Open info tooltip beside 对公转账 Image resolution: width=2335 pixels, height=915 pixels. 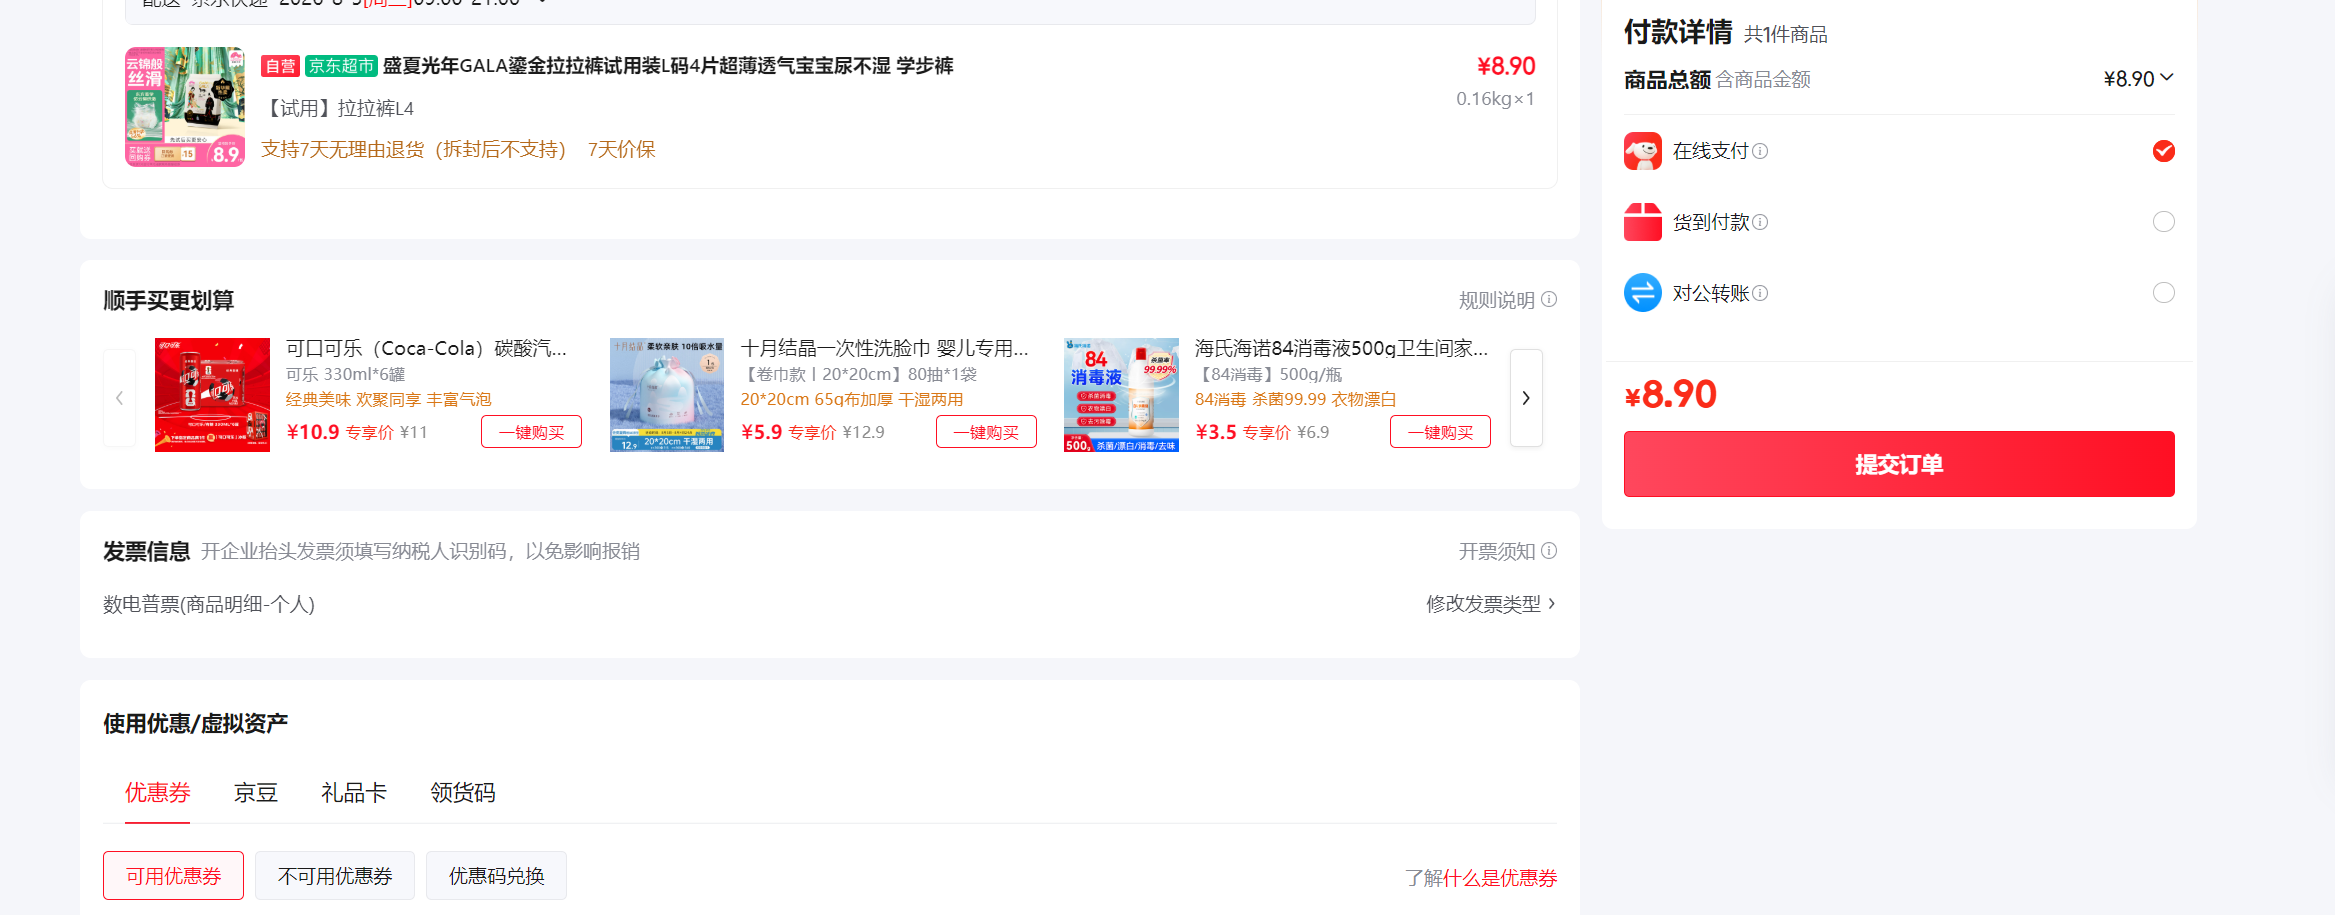pyautogui.click(x=1760, y=293)
